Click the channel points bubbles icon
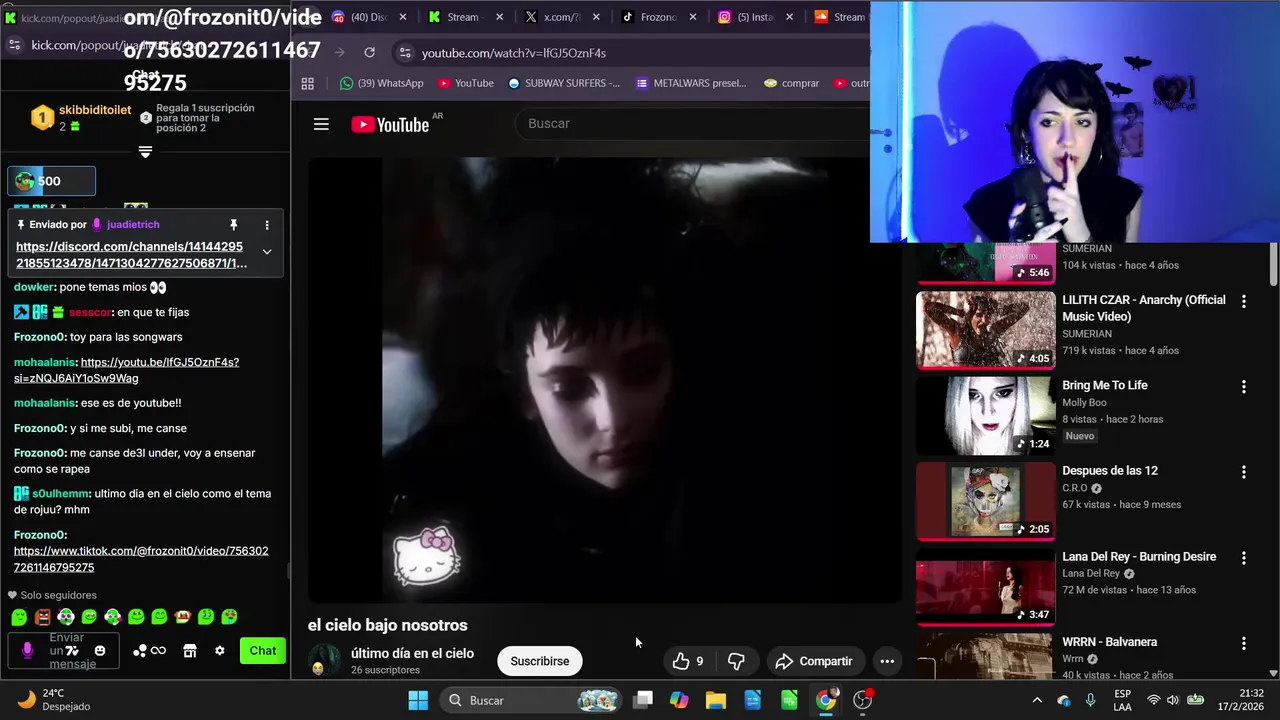The width and height of the screenshot is (1280, 720). click(139, 651)
